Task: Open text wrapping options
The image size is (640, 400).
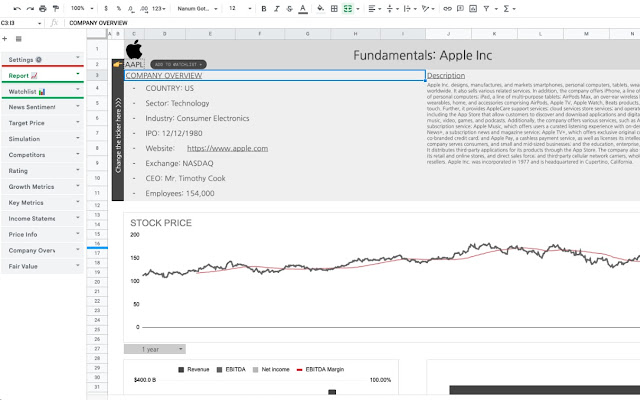Action: pos(409,9)
